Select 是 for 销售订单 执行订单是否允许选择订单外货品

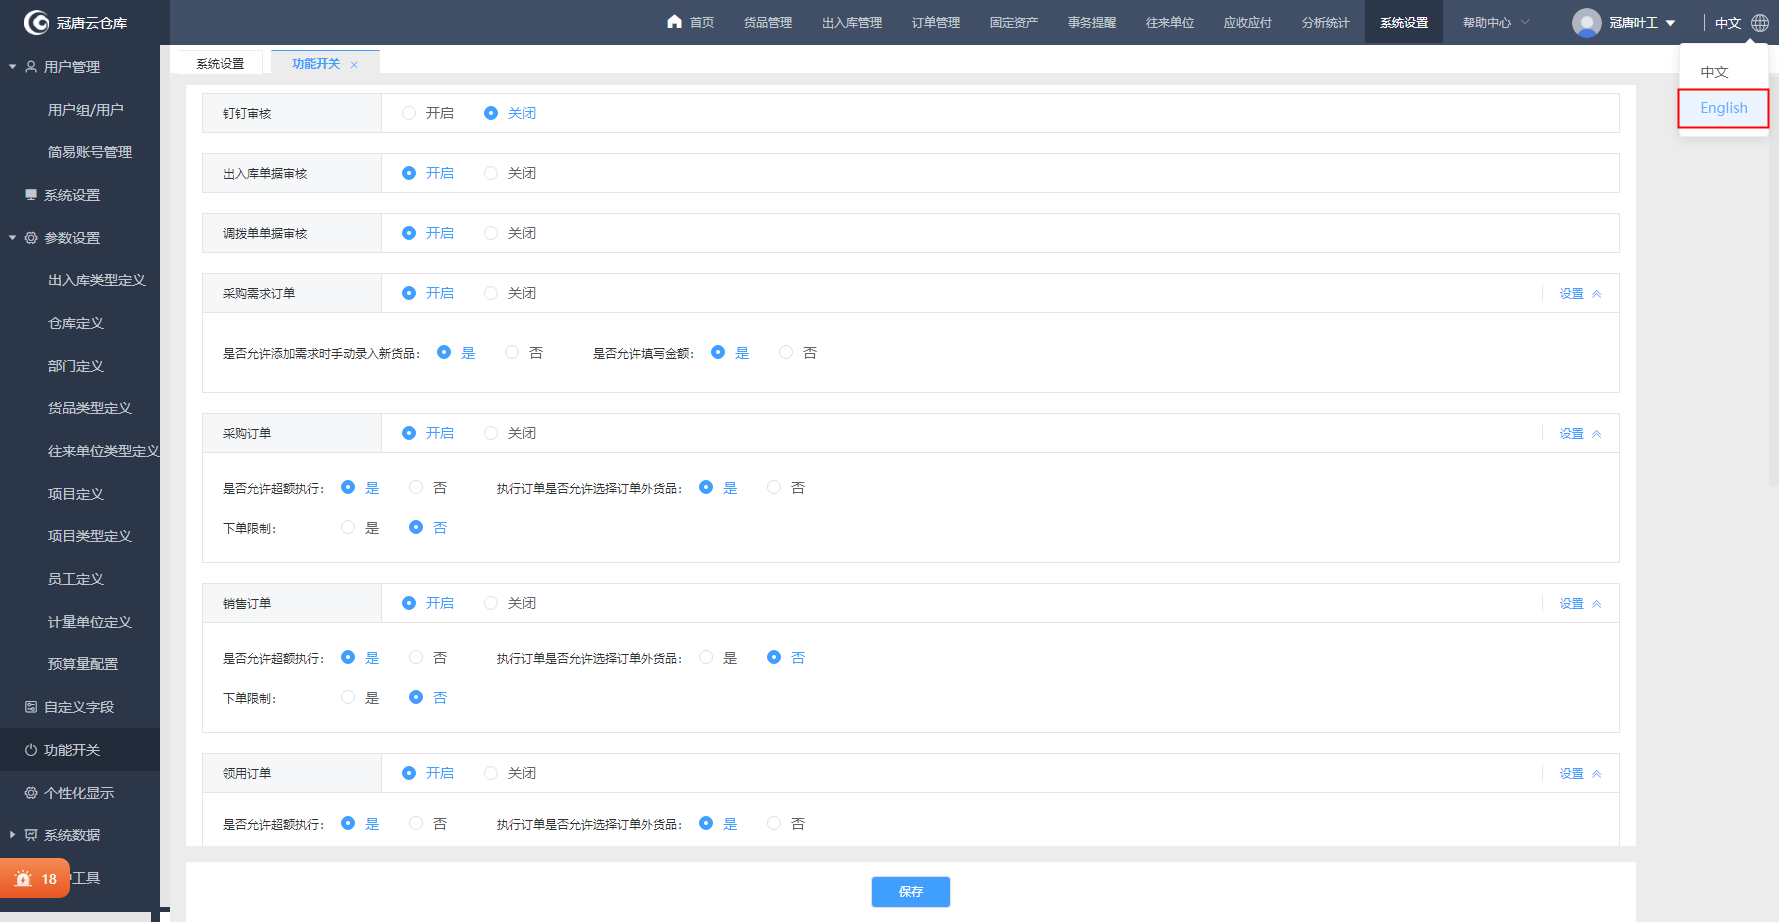point(706,657)
